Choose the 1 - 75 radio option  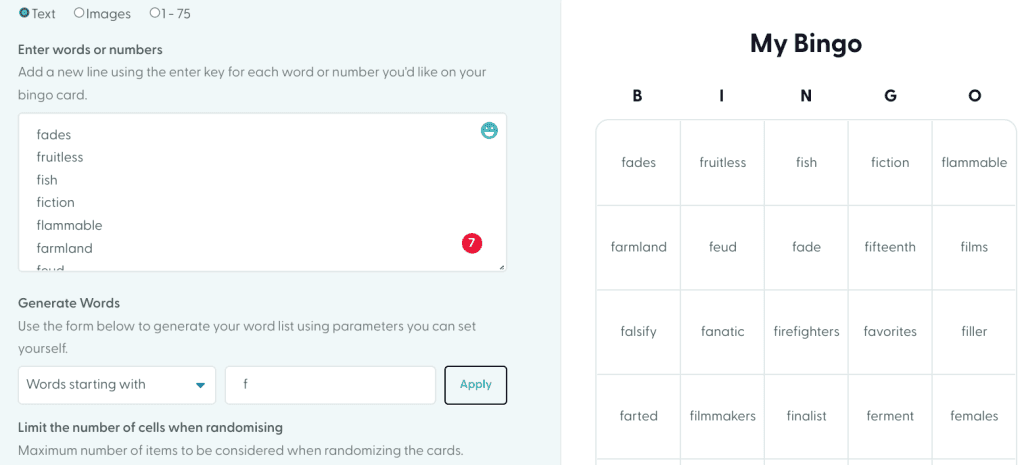(x=154, y=13)
